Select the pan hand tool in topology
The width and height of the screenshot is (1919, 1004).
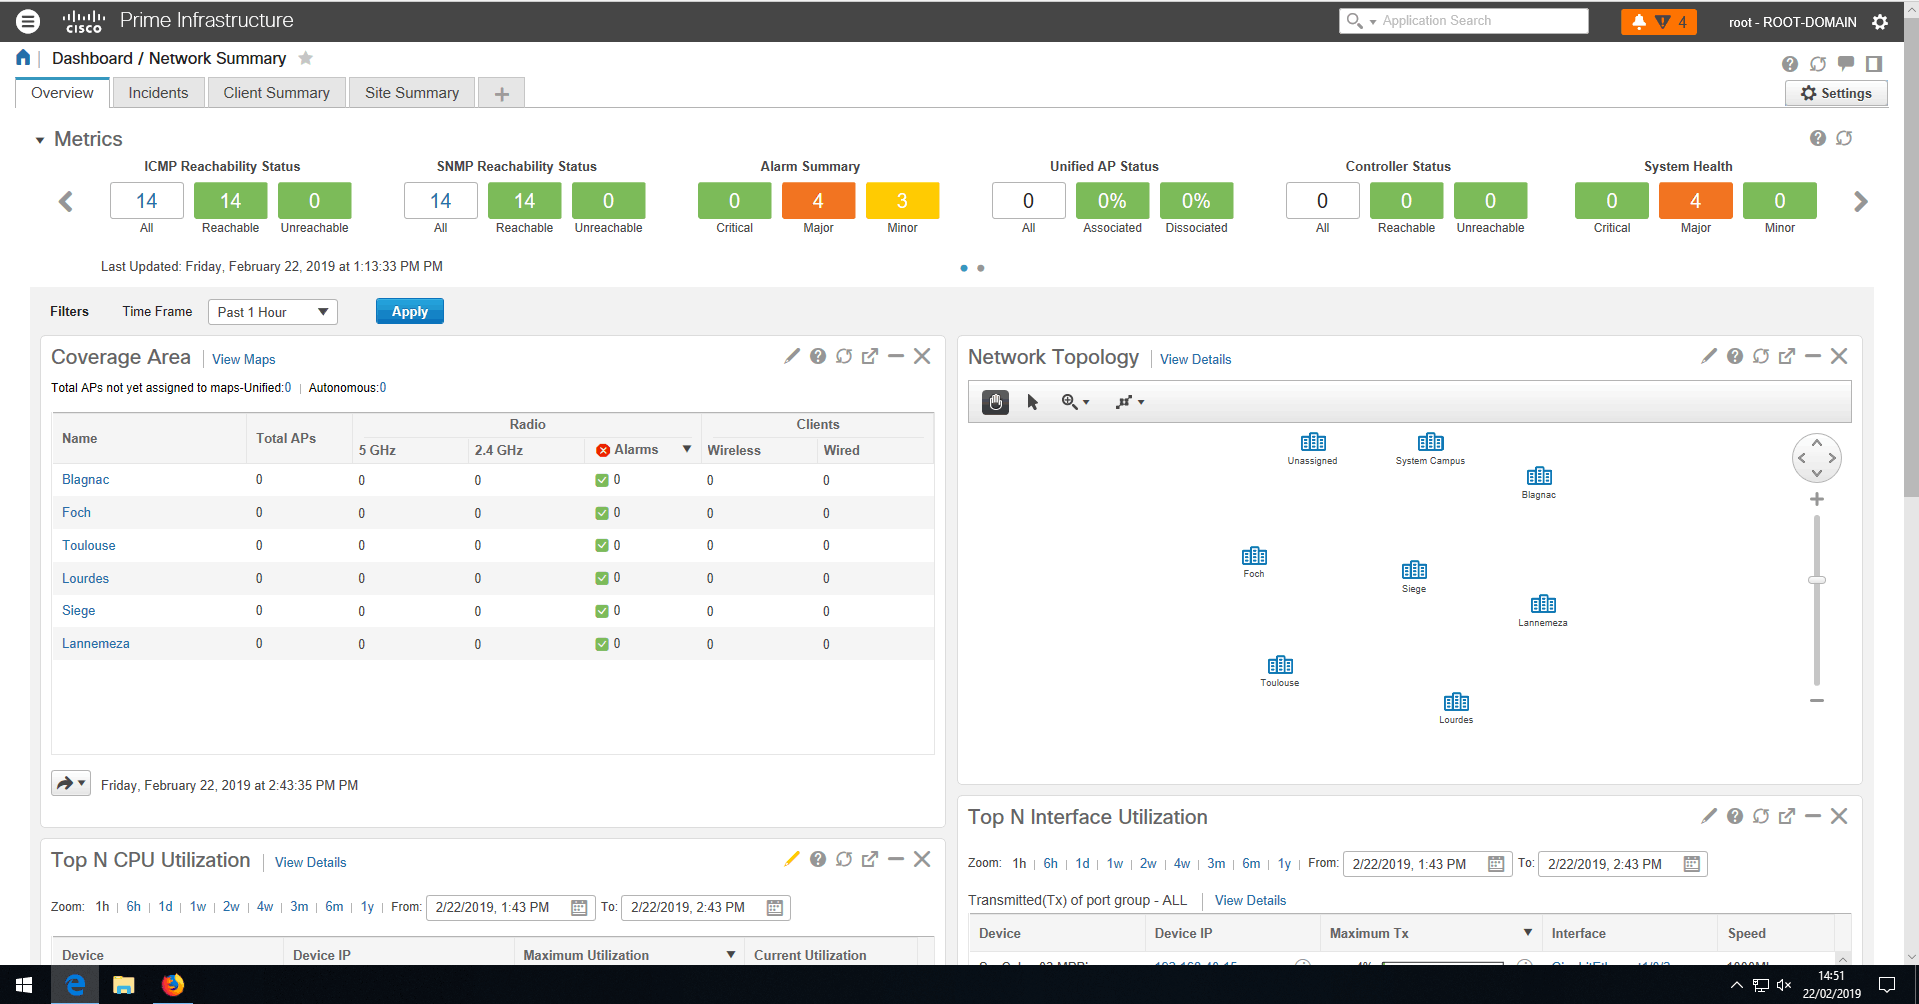995,402
